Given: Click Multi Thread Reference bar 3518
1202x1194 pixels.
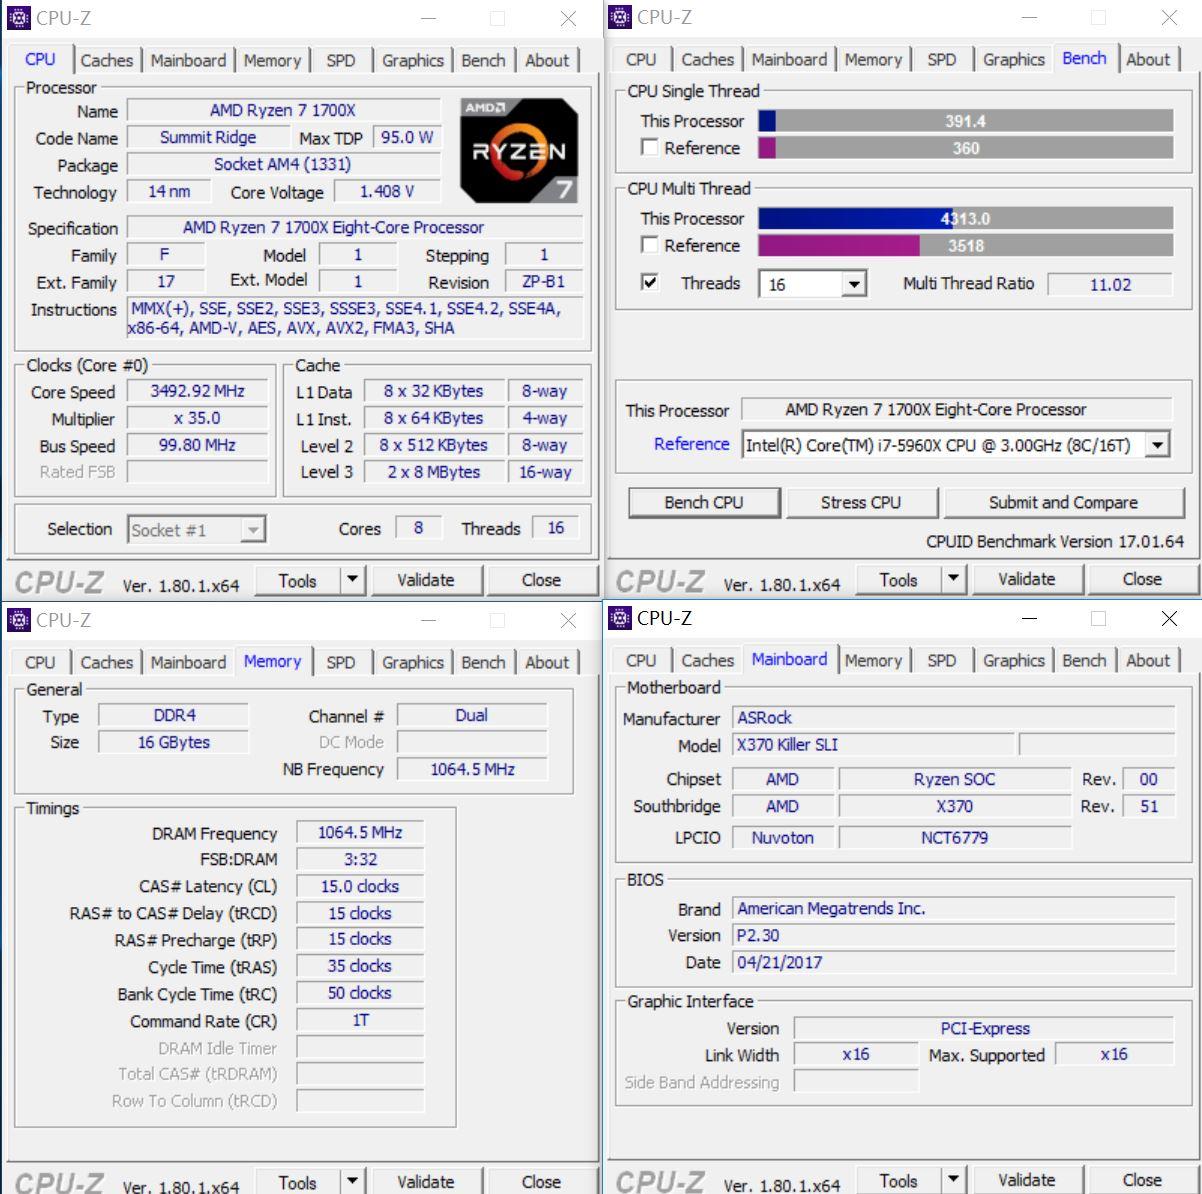Looking at the screenshot, I should click(965, 245).
